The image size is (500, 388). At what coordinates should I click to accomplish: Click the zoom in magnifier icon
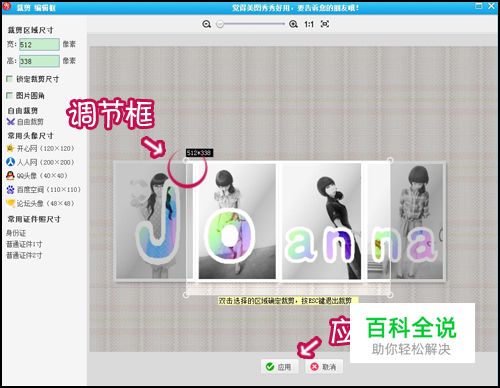pos(293,24)
